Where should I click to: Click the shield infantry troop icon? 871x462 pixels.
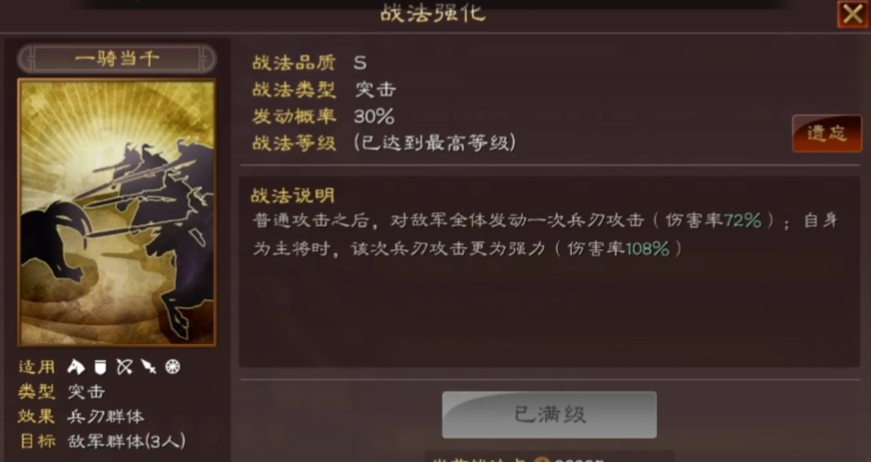click(x=100, y=366)
